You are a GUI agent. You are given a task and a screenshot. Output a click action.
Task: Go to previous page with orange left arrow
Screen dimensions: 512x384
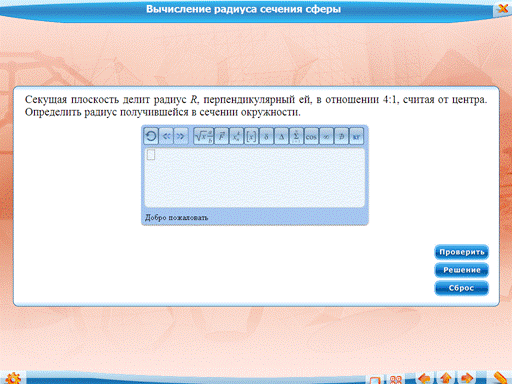(x=424, y=378)
